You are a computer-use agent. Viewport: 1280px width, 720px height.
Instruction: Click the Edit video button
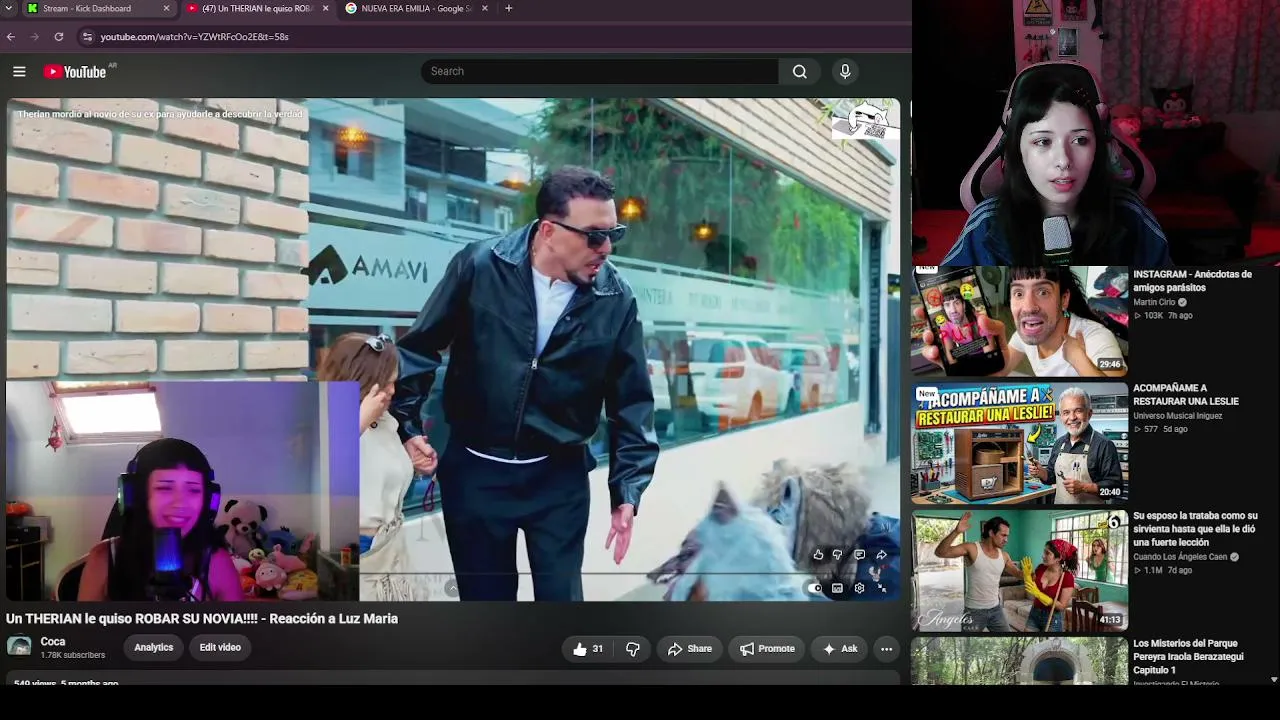[220, 648]
